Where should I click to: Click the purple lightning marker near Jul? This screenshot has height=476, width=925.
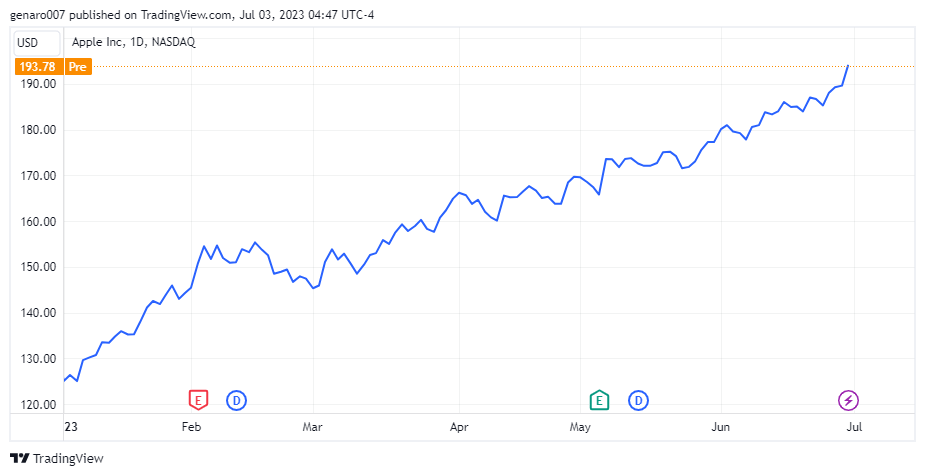848,401
